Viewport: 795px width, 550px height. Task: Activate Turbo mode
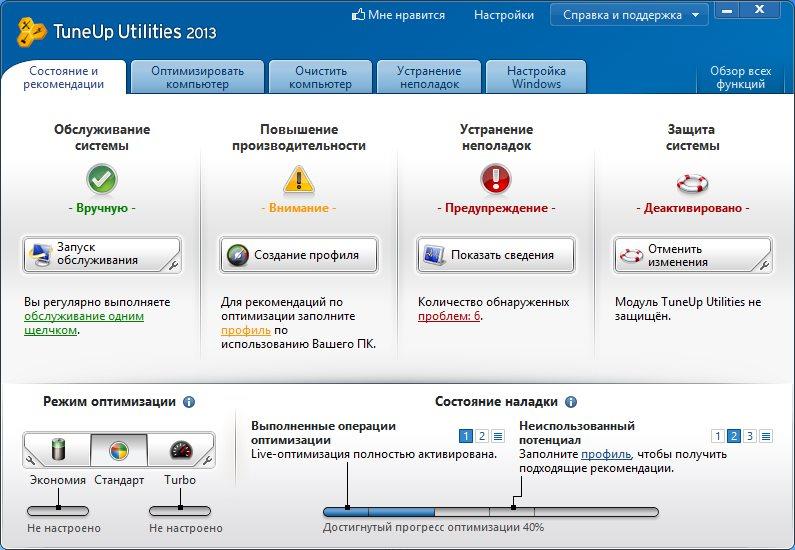click(x=181, y=450)
